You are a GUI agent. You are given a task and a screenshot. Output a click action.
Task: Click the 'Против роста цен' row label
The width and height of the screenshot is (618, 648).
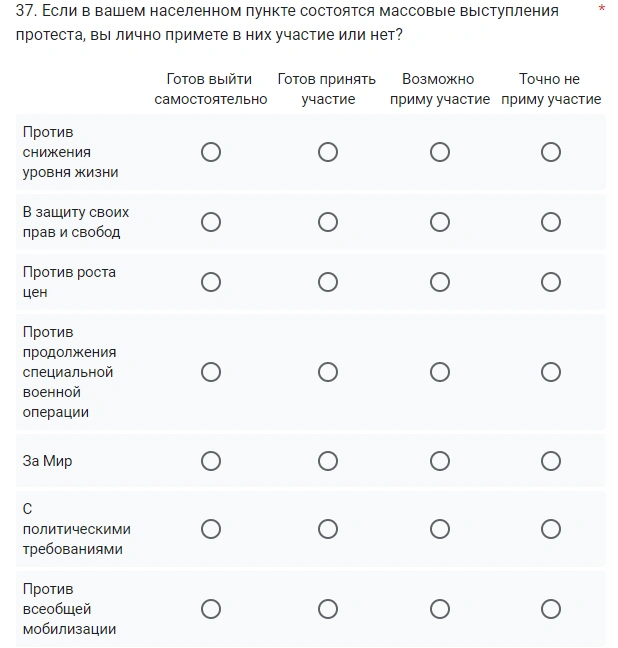(x=69, y=282)
